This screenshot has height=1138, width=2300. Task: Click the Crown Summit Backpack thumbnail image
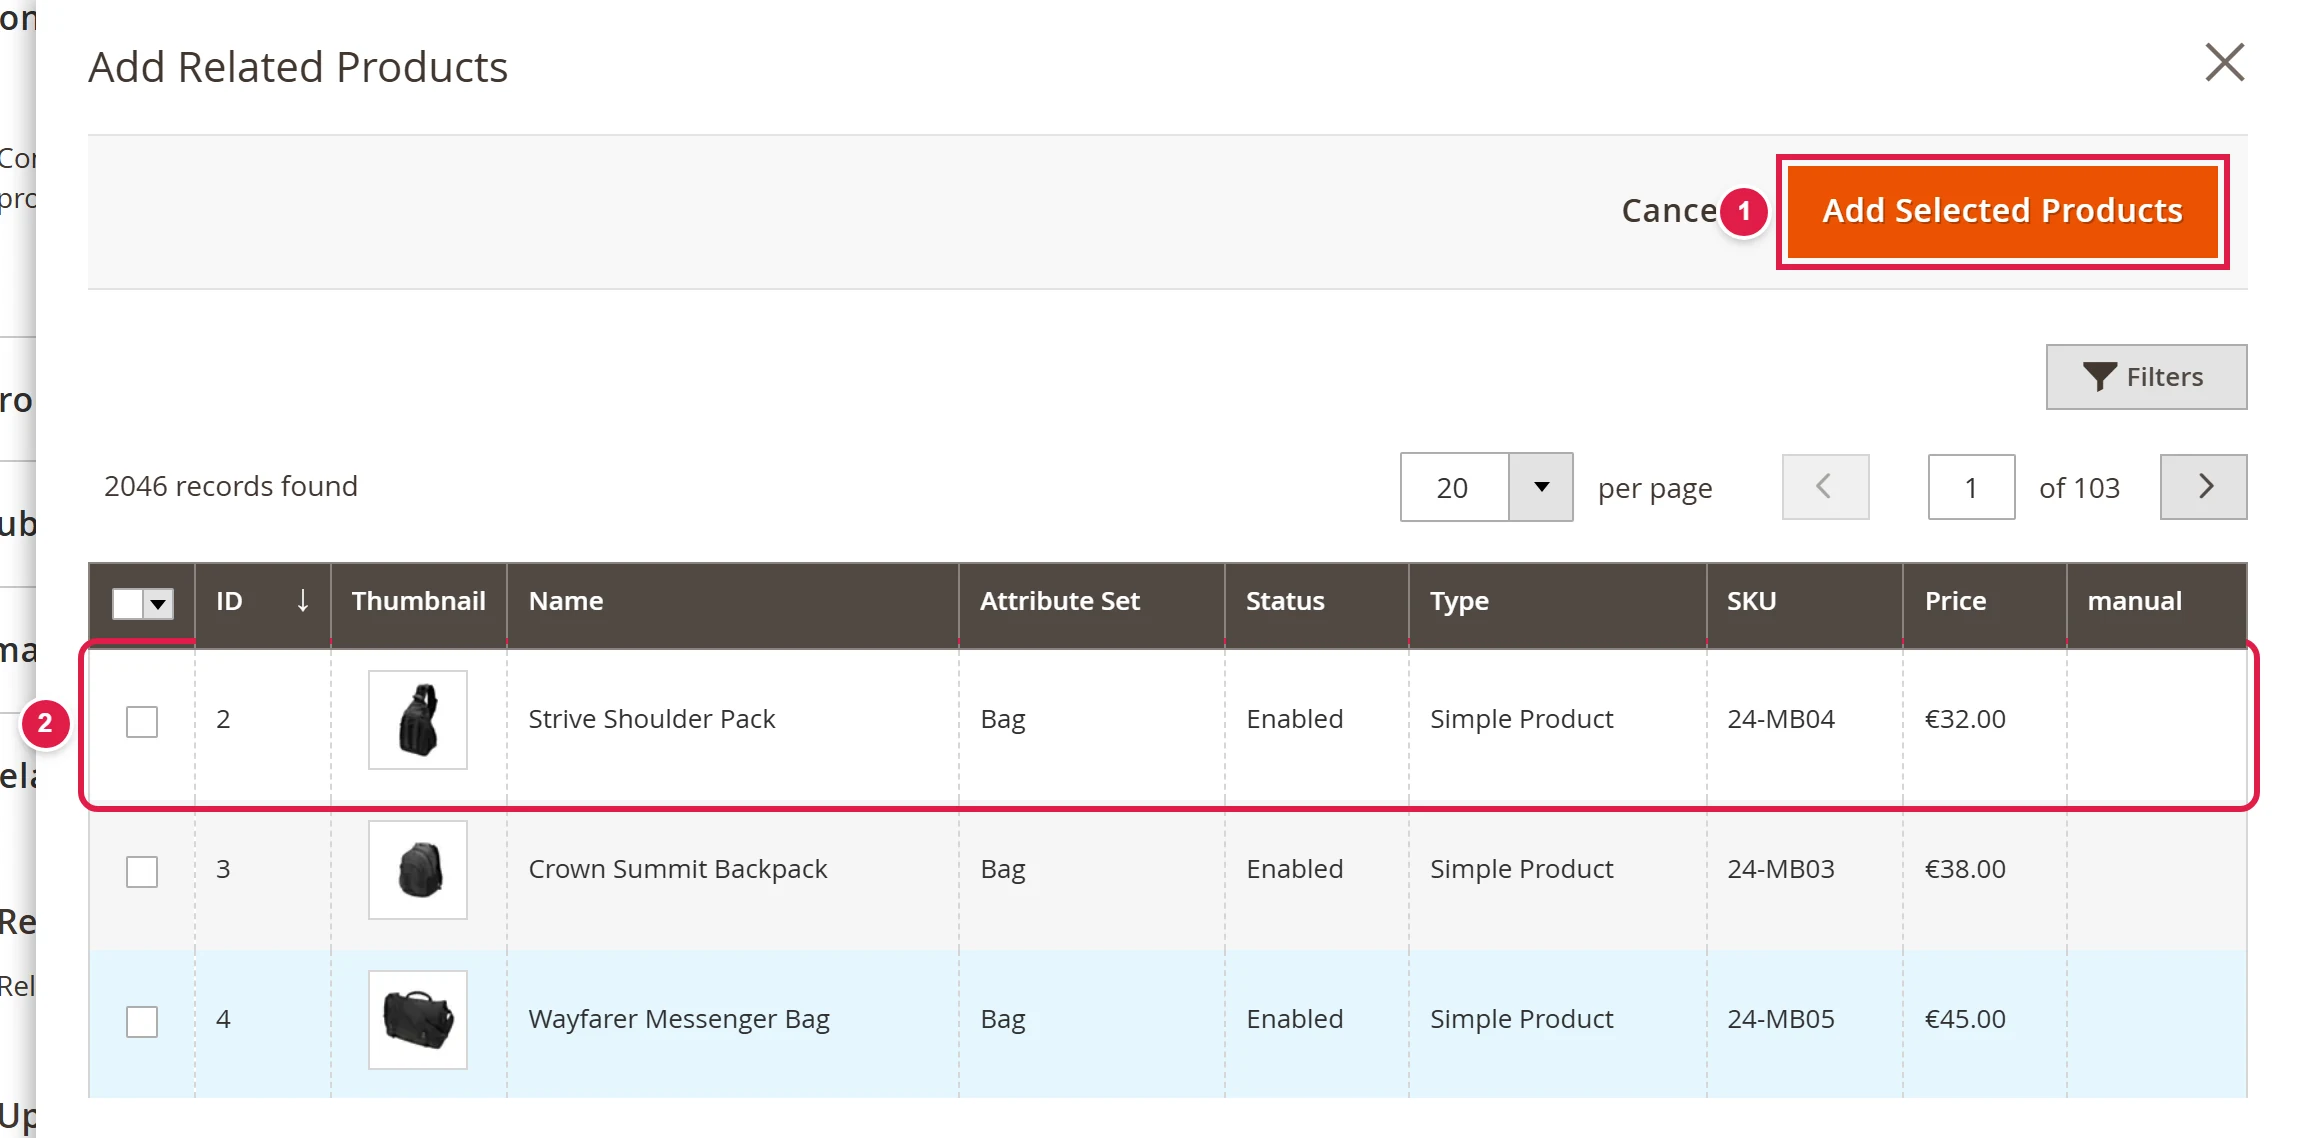pos(418,870)
